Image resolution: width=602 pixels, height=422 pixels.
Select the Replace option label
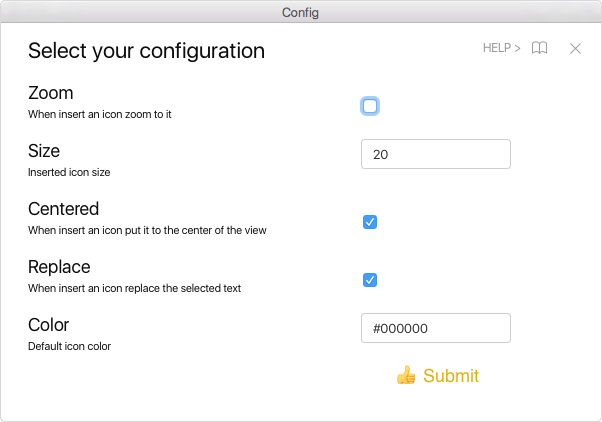(59, 267)
